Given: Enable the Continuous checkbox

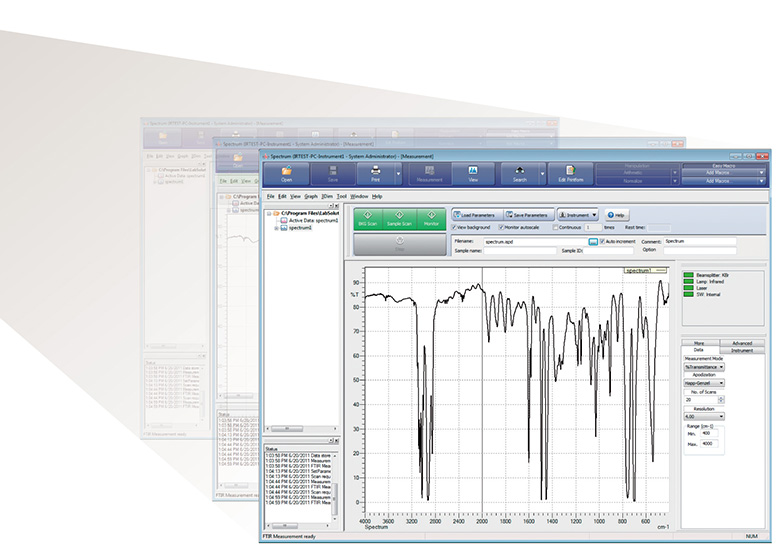Looking at the screenshot, I should [x=551, y=228].
